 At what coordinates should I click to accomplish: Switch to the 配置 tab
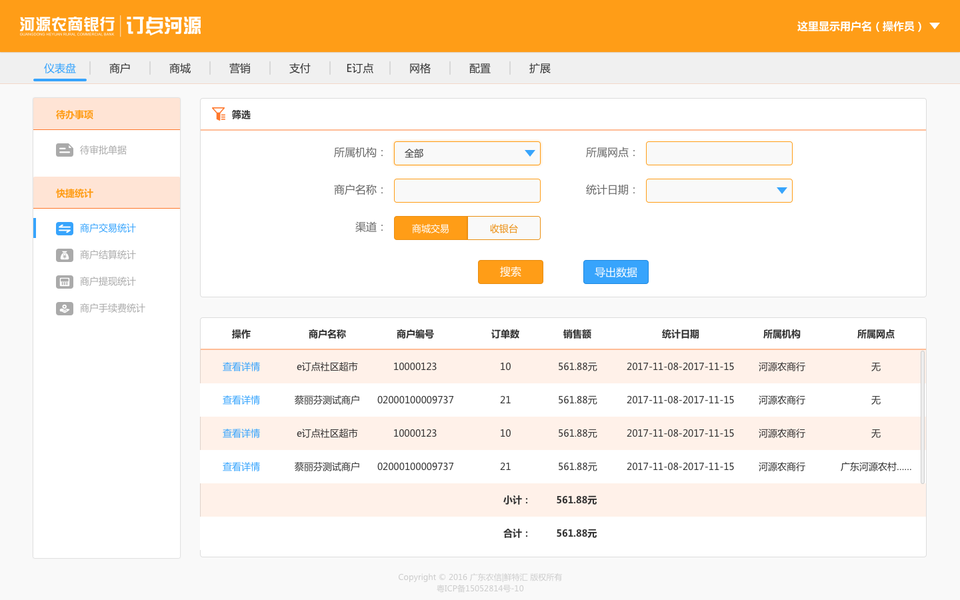(479, 69)
